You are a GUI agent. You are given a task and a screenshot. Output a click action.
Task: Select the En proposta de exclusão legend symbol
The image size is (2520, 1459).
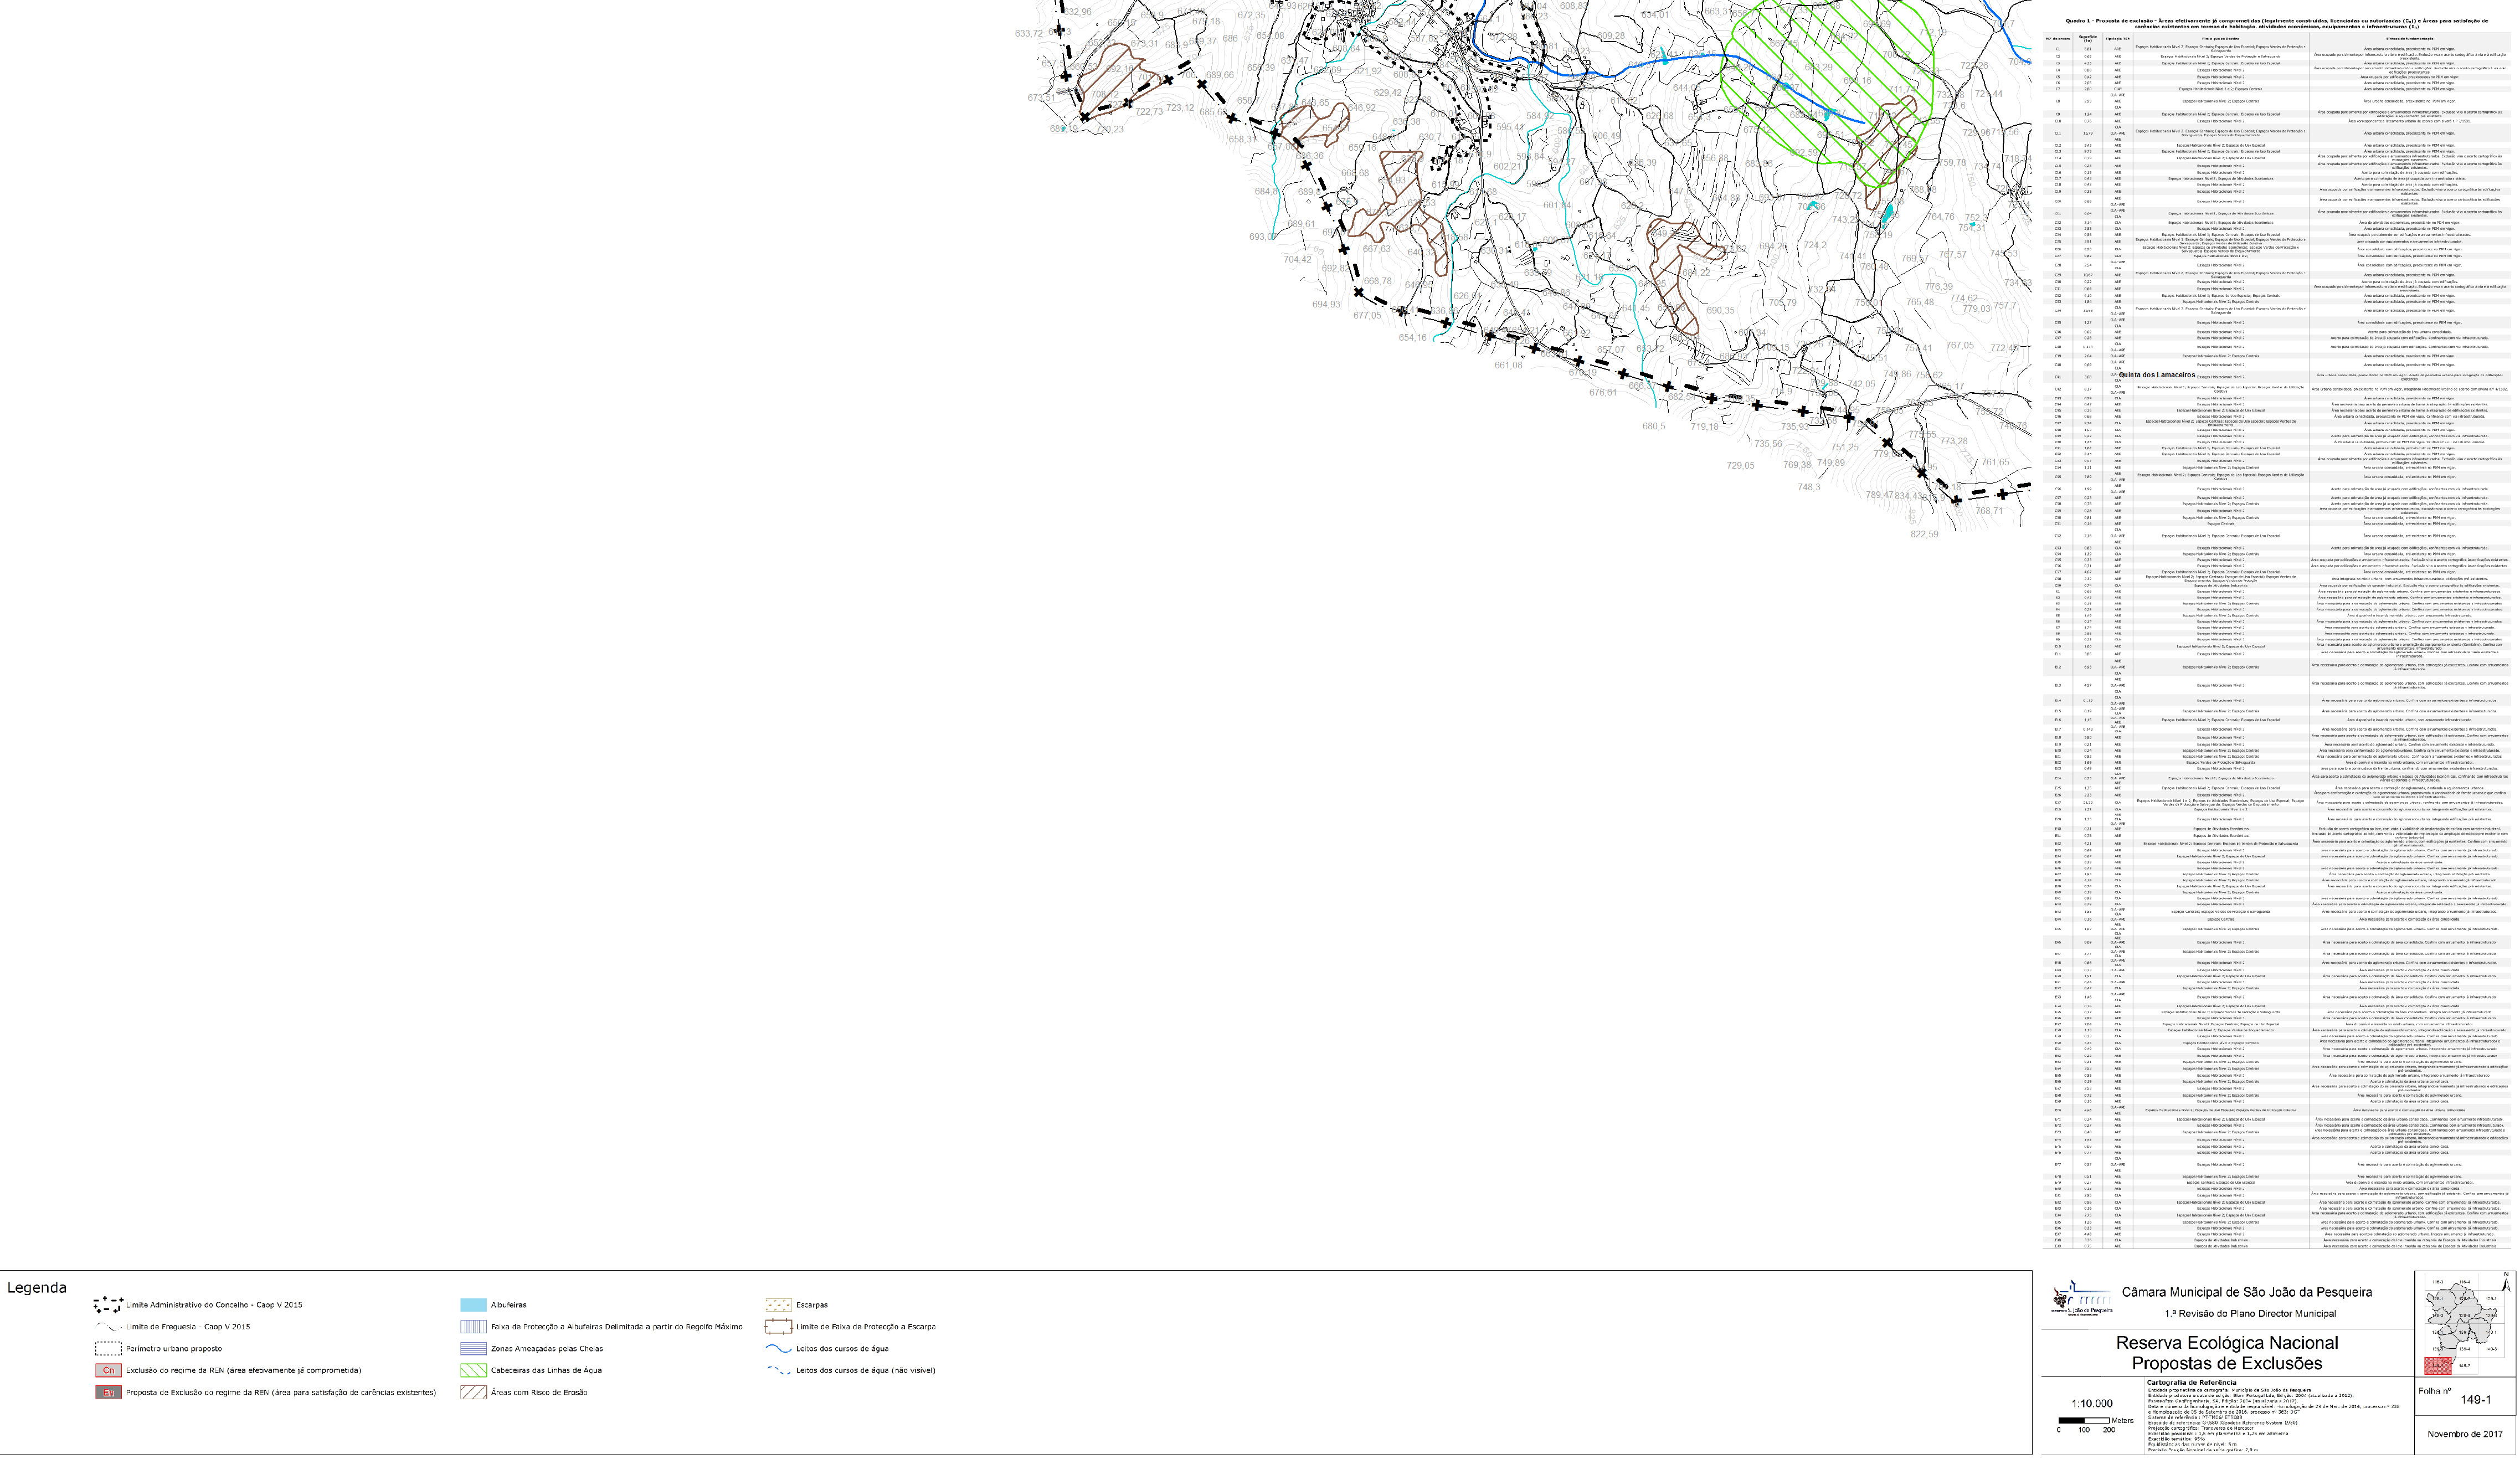tap(108, 1392)
